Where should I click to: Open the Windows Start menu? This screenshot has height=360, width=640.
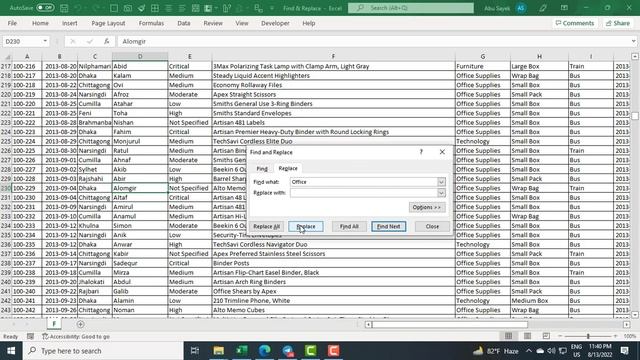pyautogui.click(x=11, y=351)
